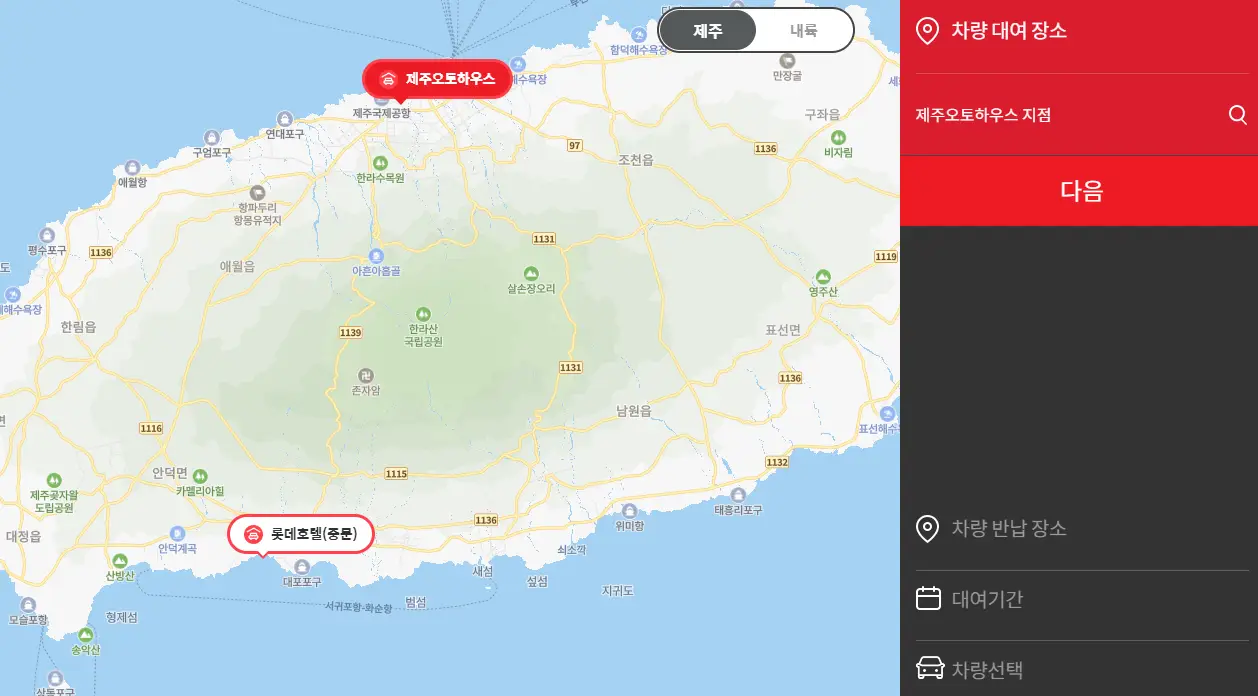Open the 대여기간 selection panel
The width and height of the screenshot is (1258, 696).
coord(1080,597)
